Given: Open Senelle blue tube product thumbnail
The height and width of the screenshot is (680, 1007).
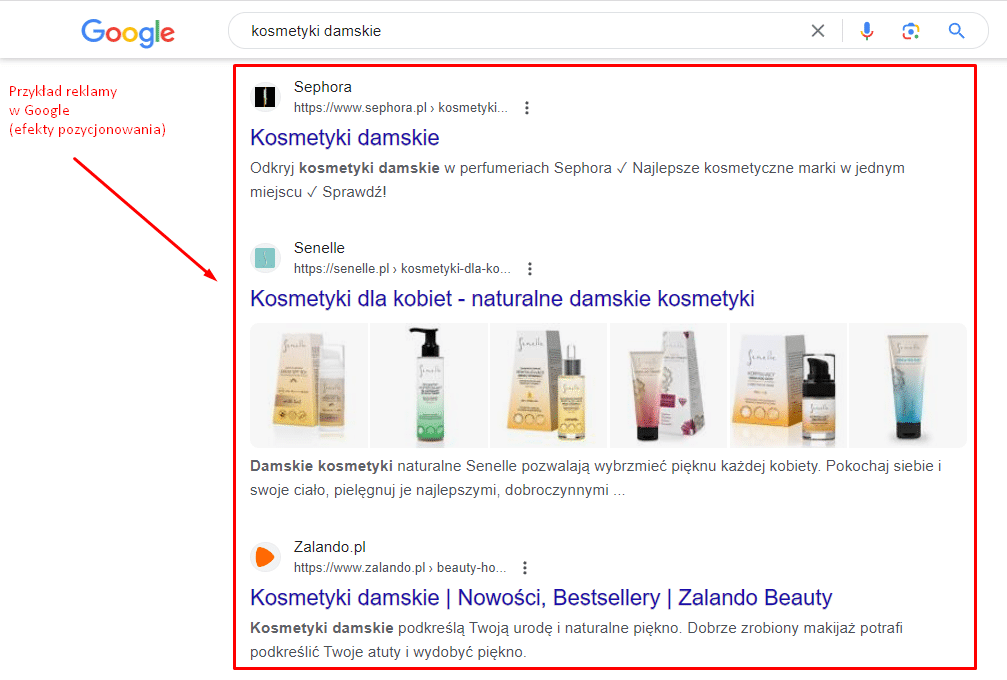Looking at the screenshot, I should 907,385.
